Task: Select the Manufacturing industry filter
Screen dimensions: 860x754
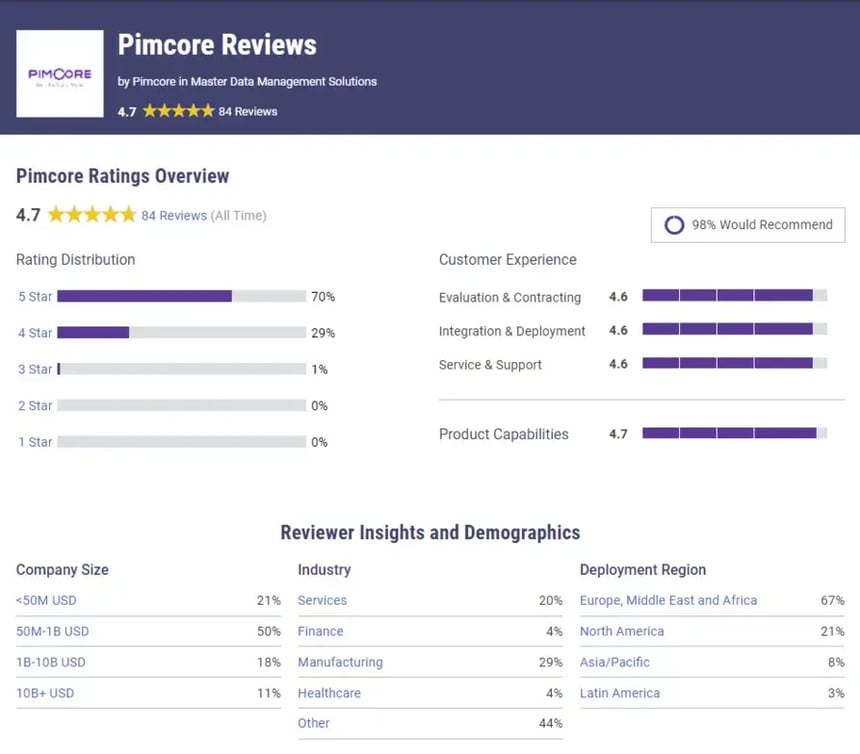Action: [x=340, y=662]
